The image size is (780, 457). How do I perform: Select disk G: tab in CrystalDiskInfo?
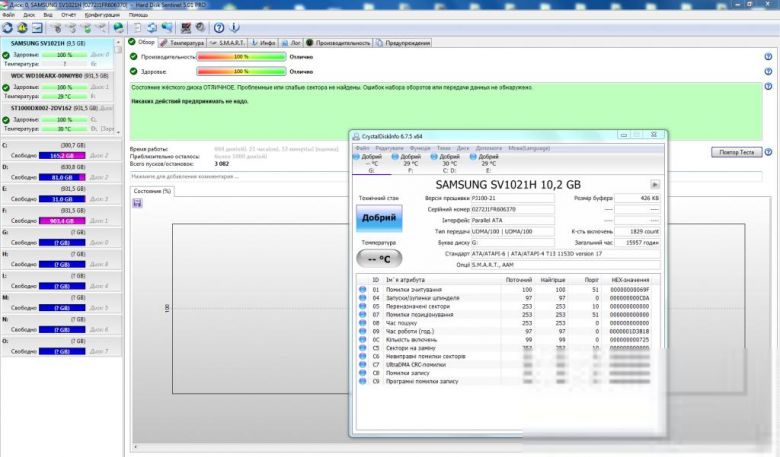pyautogui.click(x=372, y=164)
